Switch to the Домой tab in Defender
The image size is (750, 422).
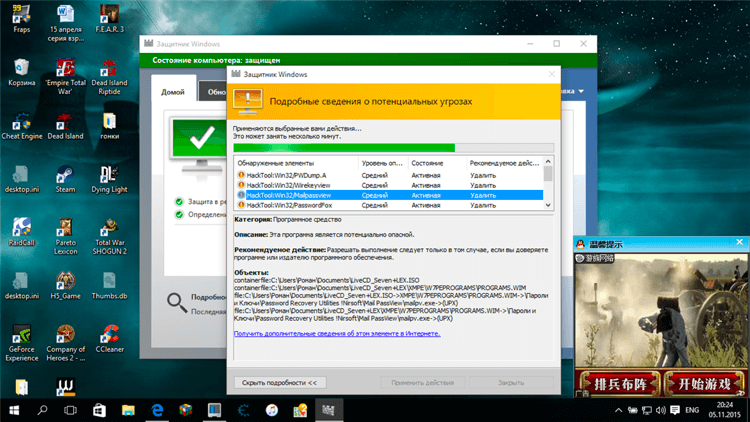[173, 92]
